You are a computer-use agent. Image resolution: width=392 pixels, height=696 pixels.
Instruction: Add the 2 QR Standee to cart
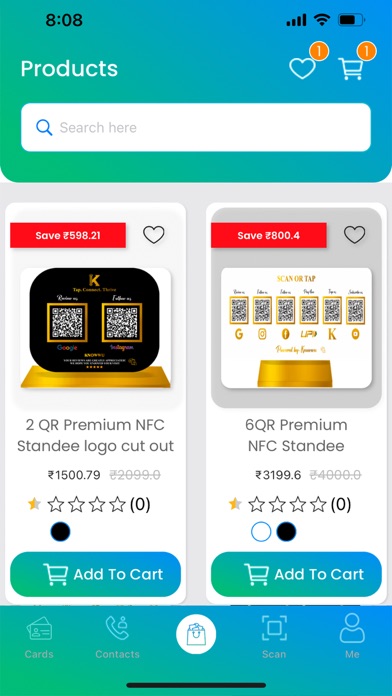95,574
